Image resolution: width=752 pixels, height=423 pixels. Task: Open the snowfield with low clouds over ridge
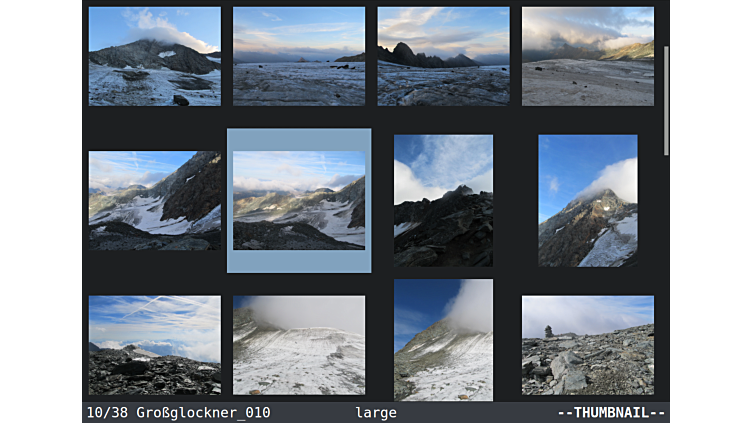[x=587, y=56]
